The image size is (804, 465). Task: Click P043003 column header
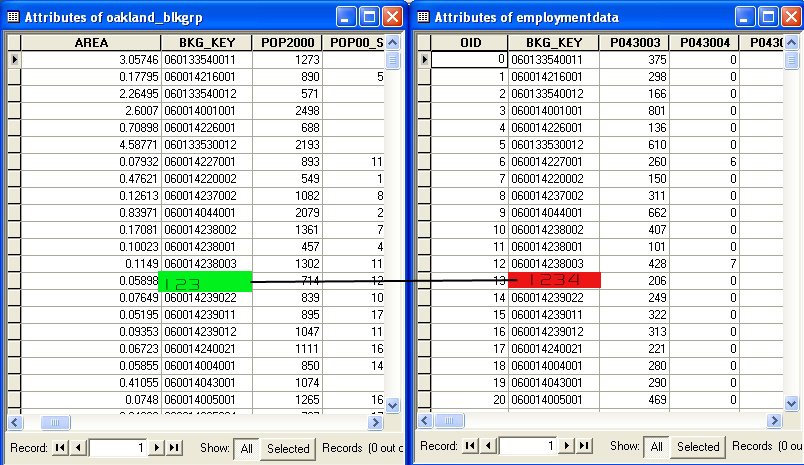coord(635,43)
